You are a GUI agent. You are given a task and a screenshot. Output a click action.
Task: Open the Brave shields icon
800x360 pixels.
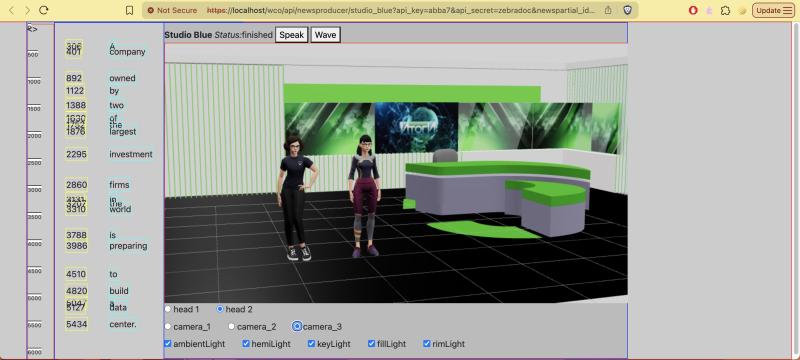(628, 10)
